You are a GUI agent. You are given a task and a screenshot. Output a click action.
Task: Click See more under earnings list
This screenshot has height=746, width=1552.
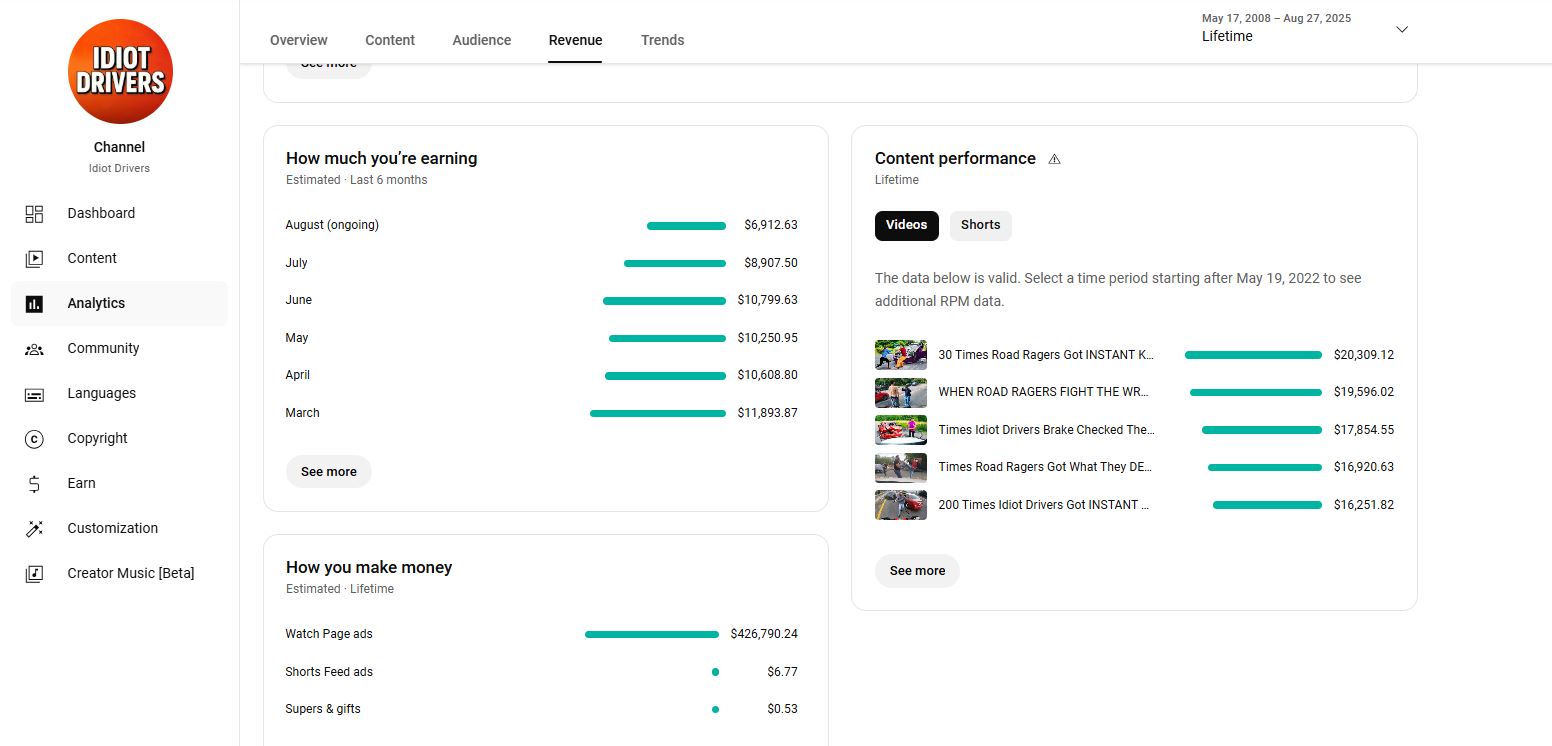[328, 472]
